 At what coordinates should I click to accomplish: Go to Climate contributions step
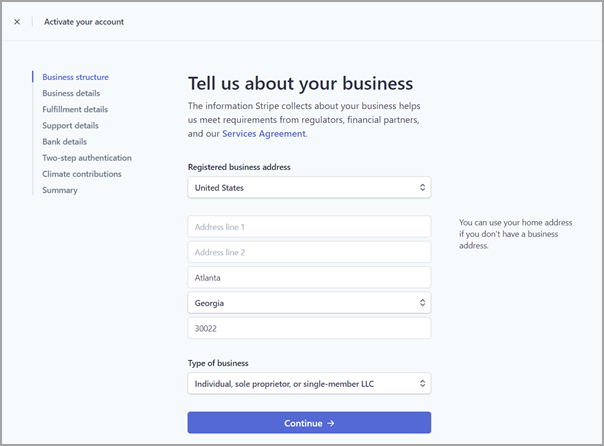(82, 174)
